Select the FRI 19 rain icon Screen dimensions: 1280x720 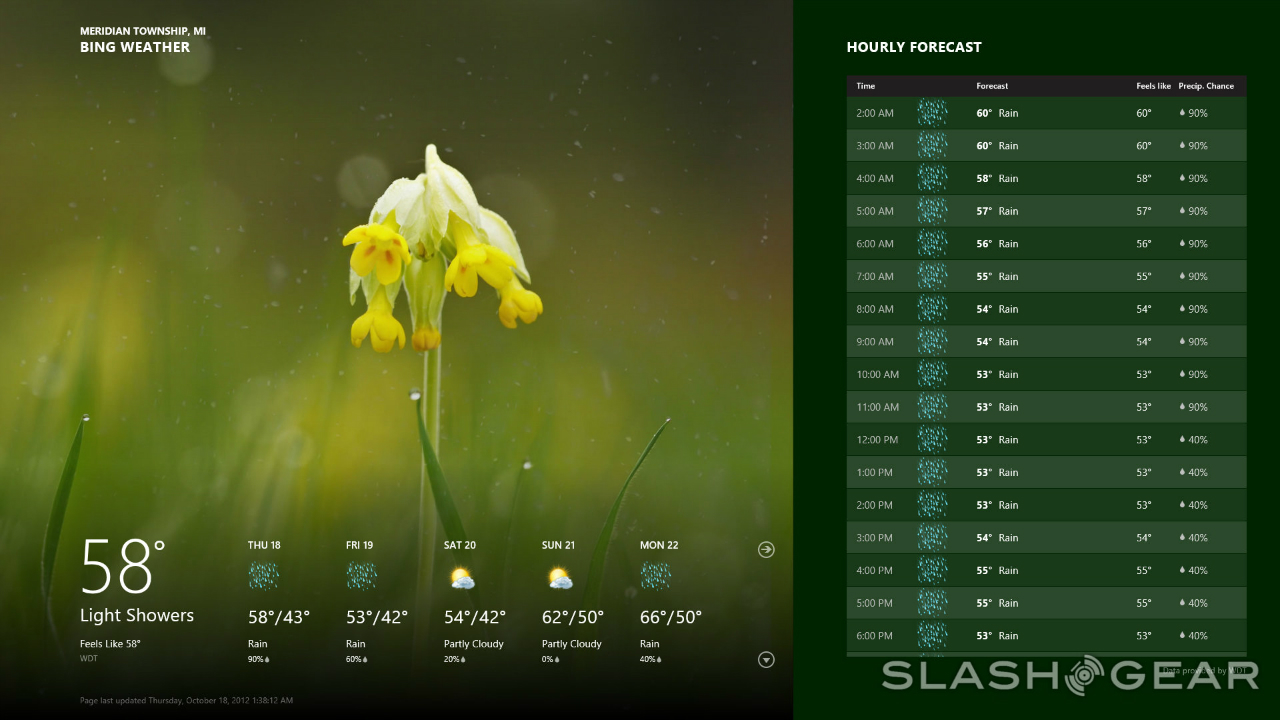(x=362, y=576)
